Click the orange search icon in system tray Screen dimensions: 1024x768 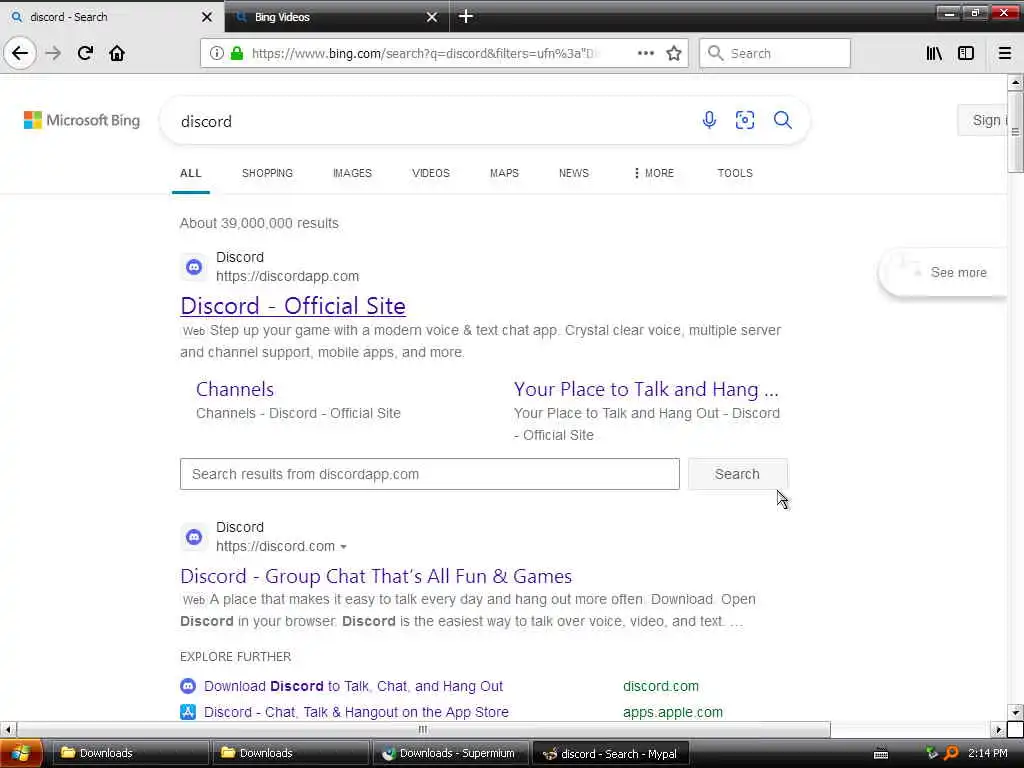[x=951, y=753]
